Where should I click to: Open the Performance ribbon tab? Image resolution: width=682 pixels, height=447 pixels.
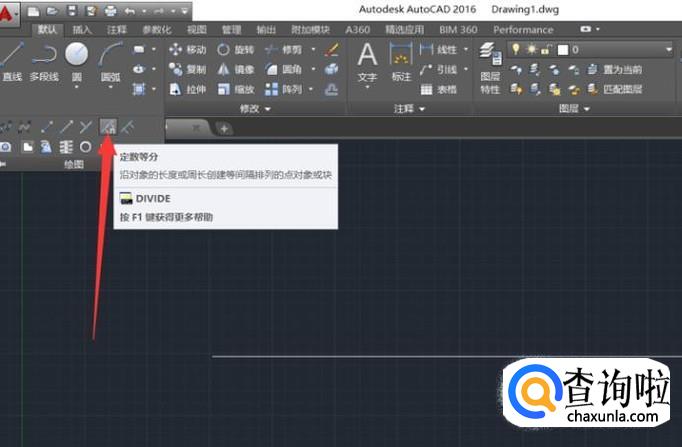pyautogui.click(x=523, y=30)
